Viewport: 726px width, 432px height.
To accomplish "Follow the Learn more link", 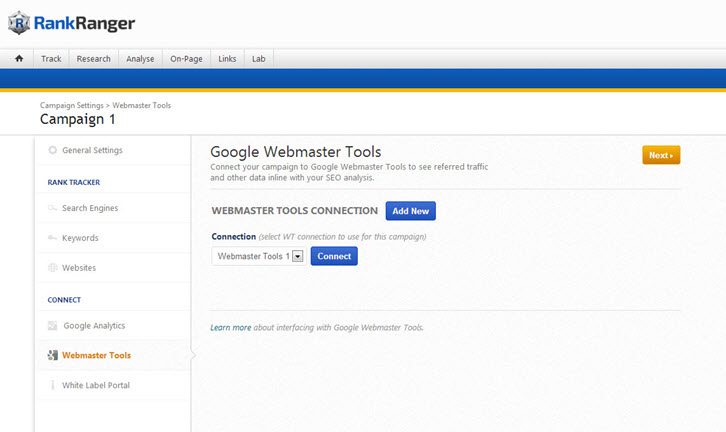I will 231,327.
